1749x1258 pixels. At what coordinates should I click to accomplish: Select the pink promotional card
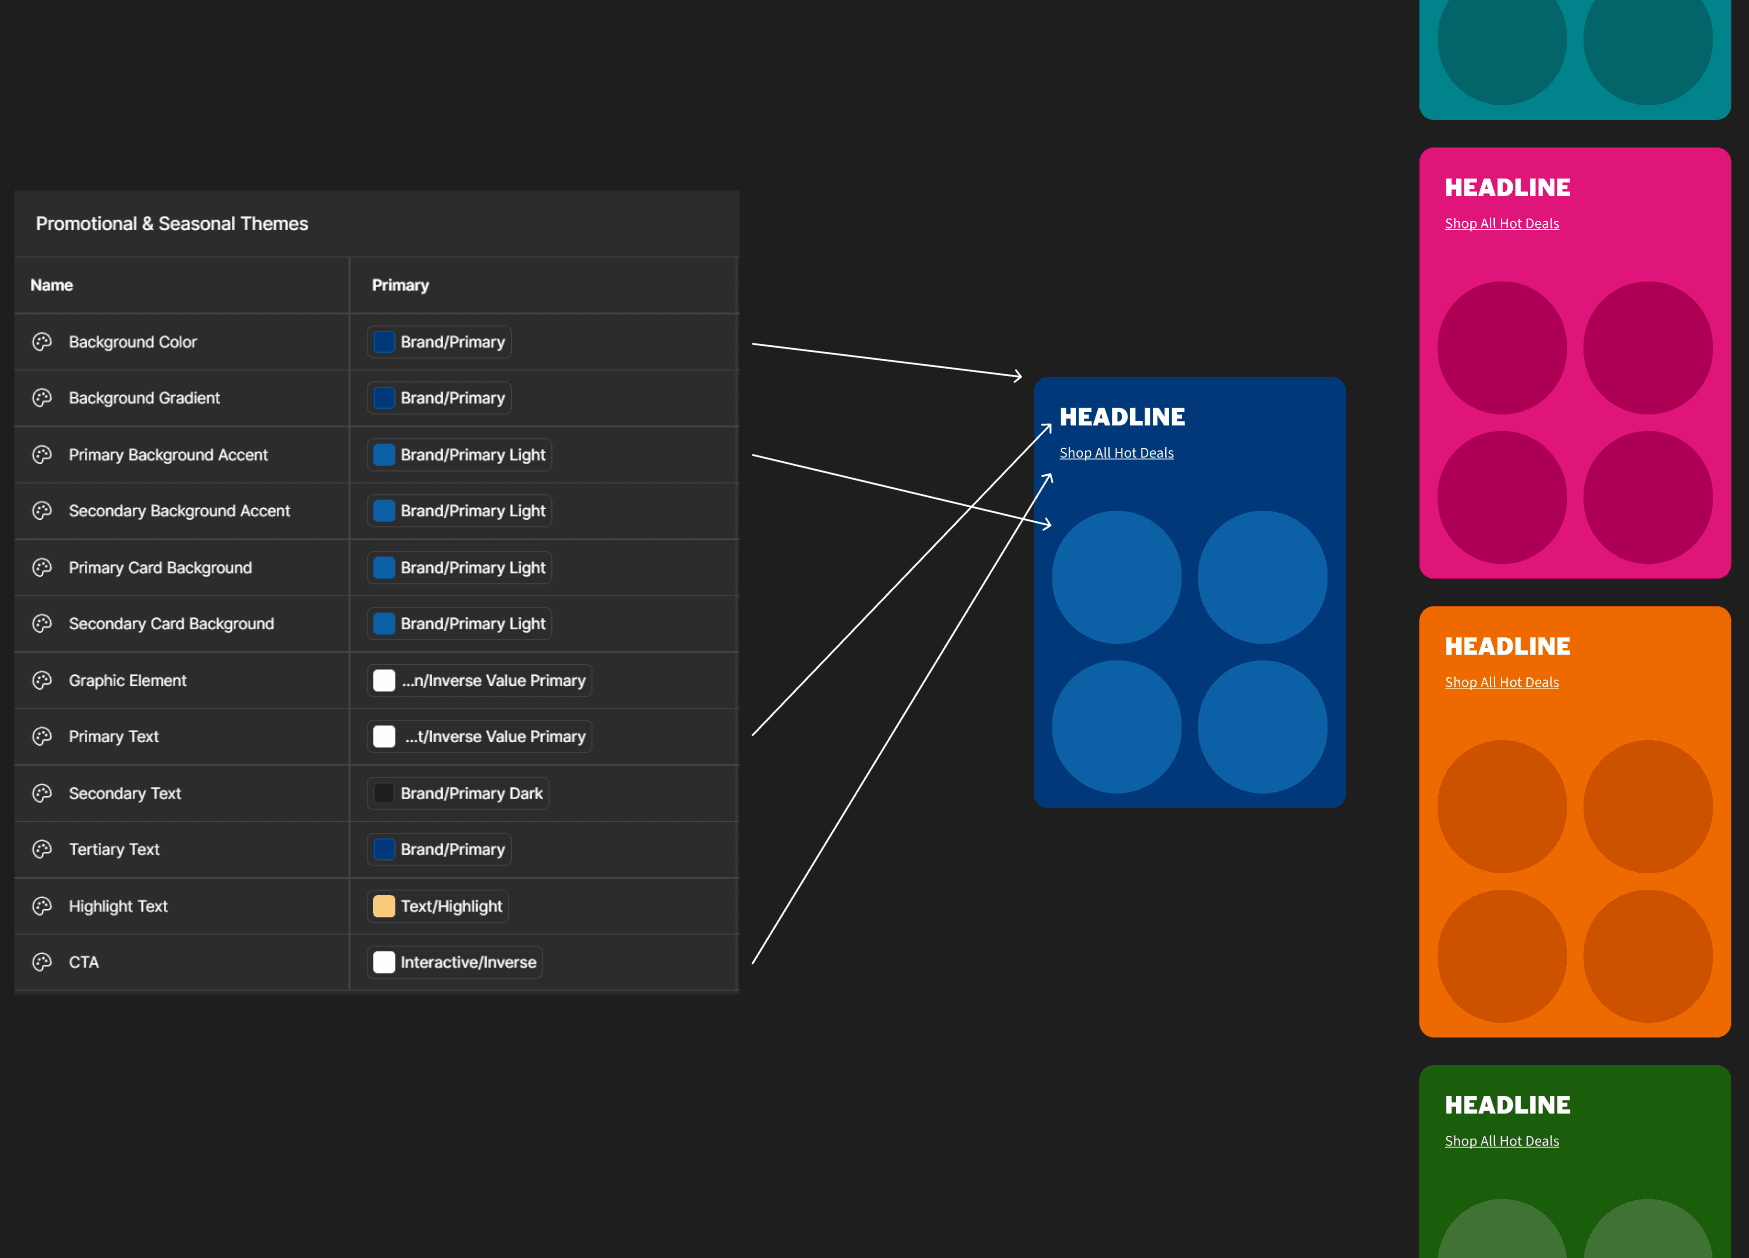(x=1575, y=363)
